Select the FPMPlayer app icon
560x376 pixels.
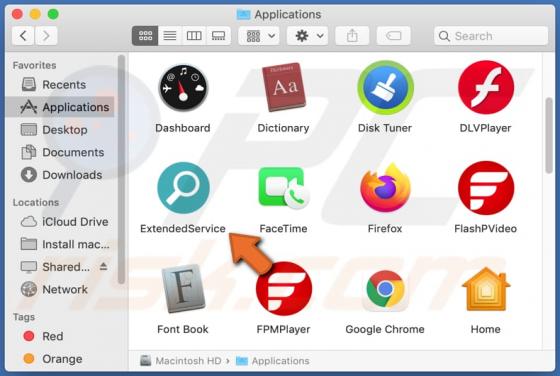284,289
